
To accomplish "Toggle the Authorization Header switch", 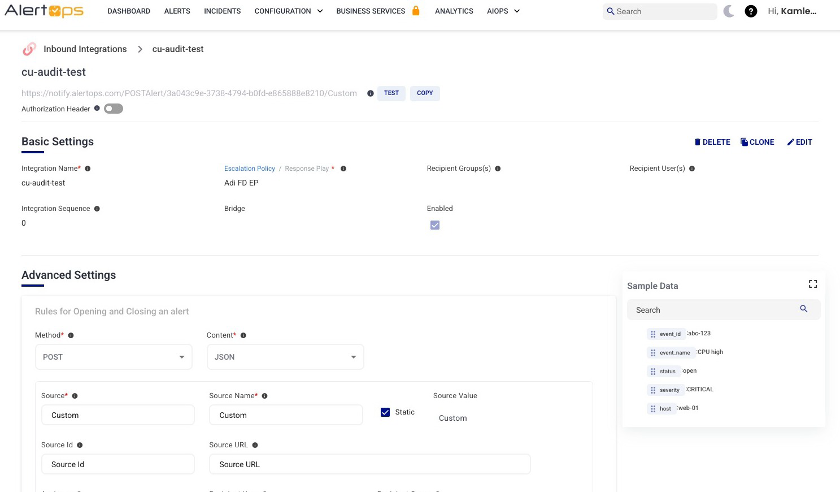I will click(x=113, y=109).
